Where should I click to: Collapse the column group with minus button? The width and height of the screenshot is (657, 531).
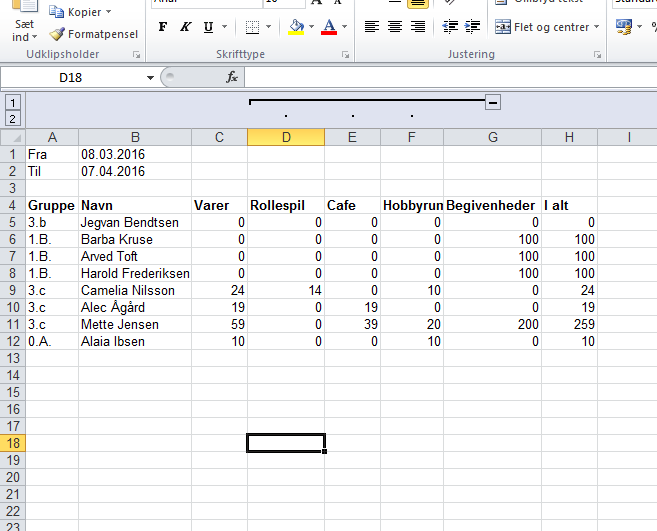[x=493, y=102]
